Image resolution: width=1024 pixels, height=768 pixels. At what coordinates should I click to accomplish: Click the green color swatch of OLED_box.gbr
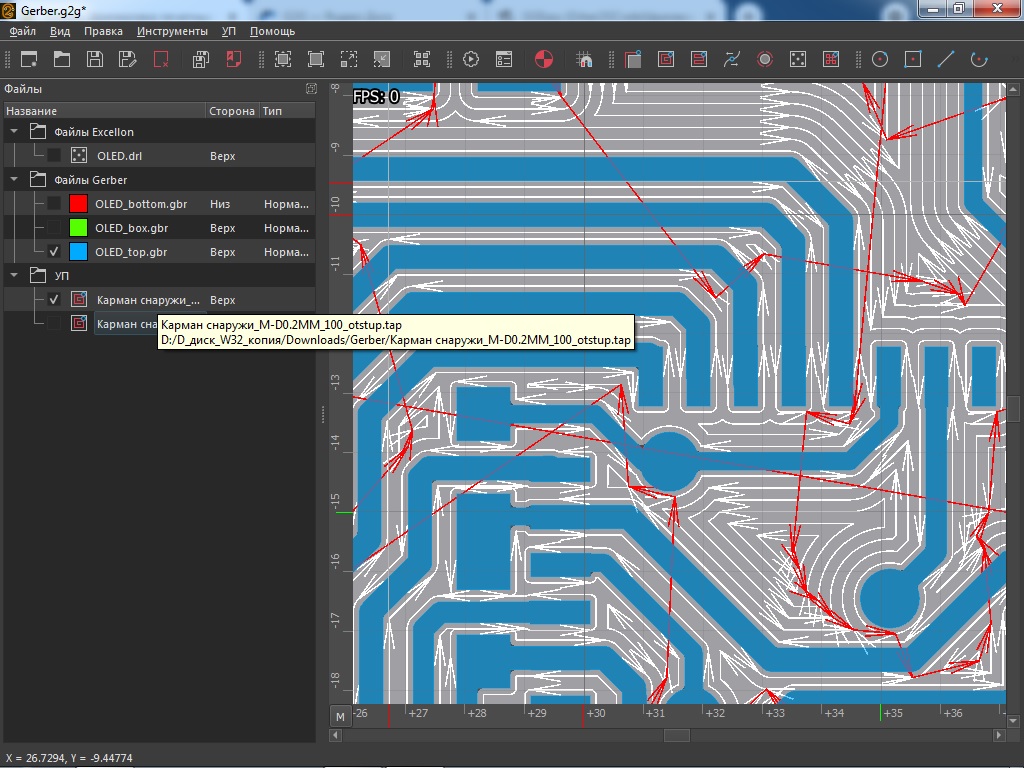pyautogui.click(x=78, y=228)
